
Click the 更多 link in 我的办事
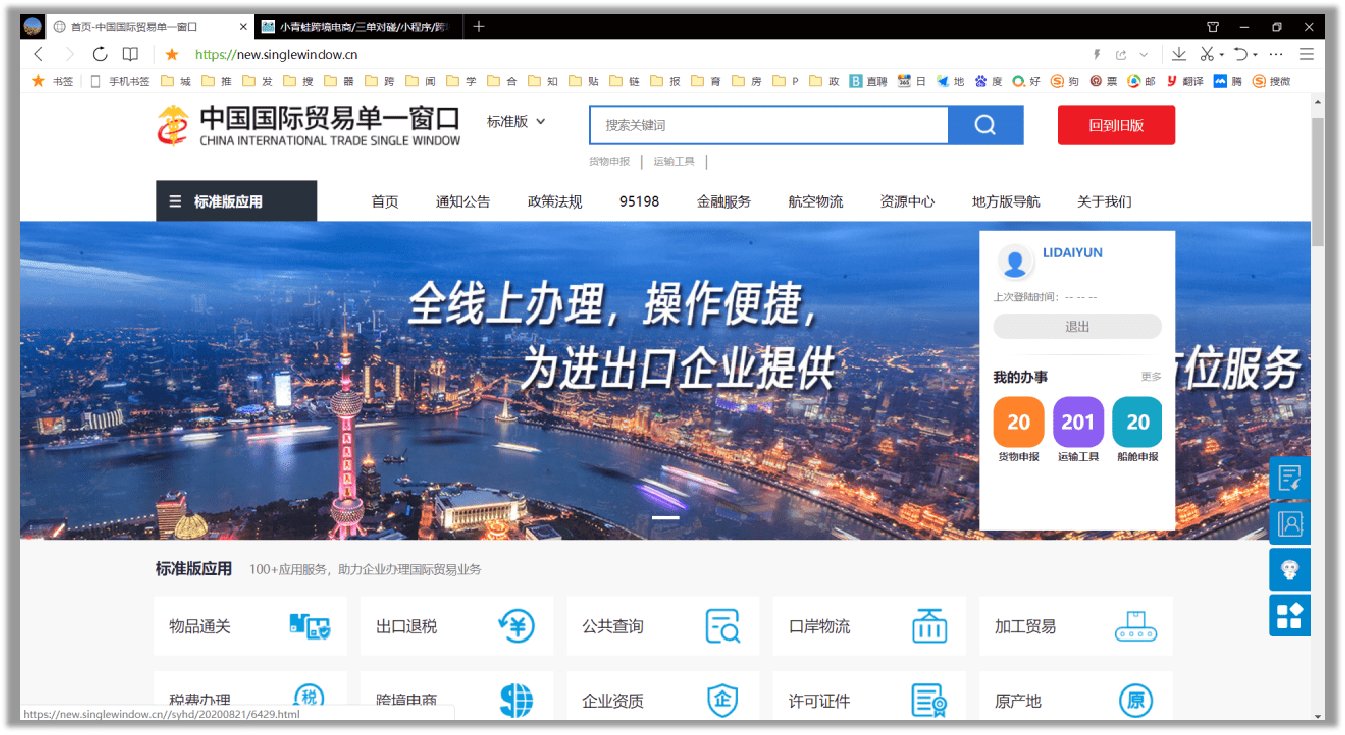(1151, 377)
